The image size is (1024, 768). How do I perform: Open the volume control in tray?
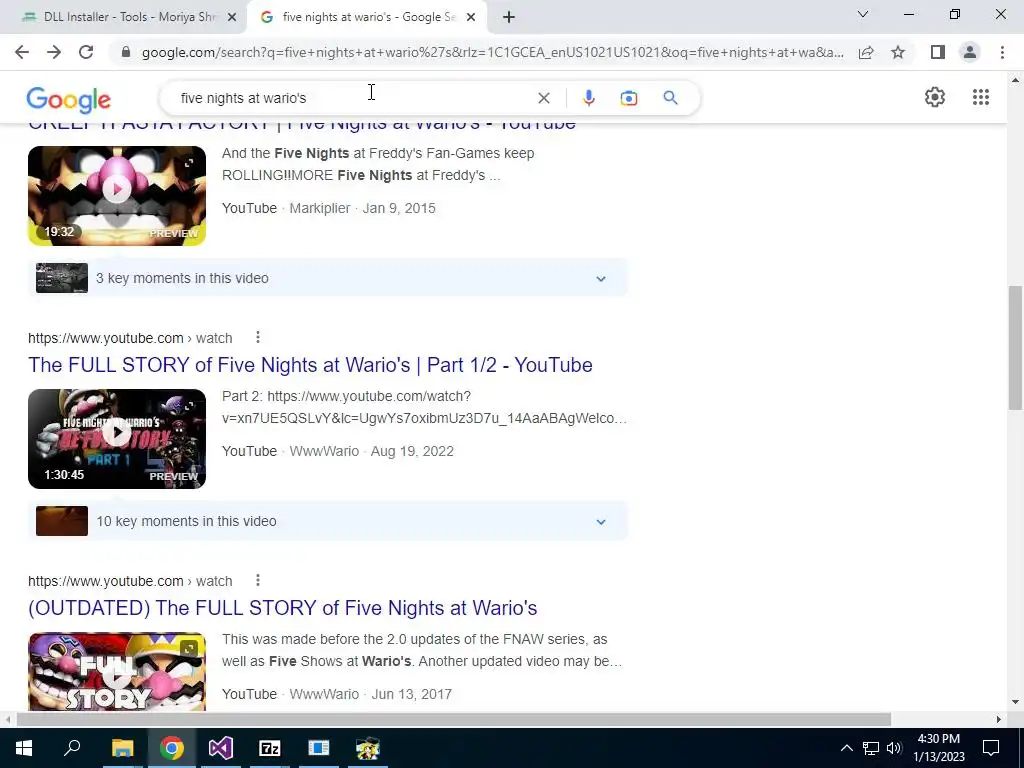tap(894, 748)
